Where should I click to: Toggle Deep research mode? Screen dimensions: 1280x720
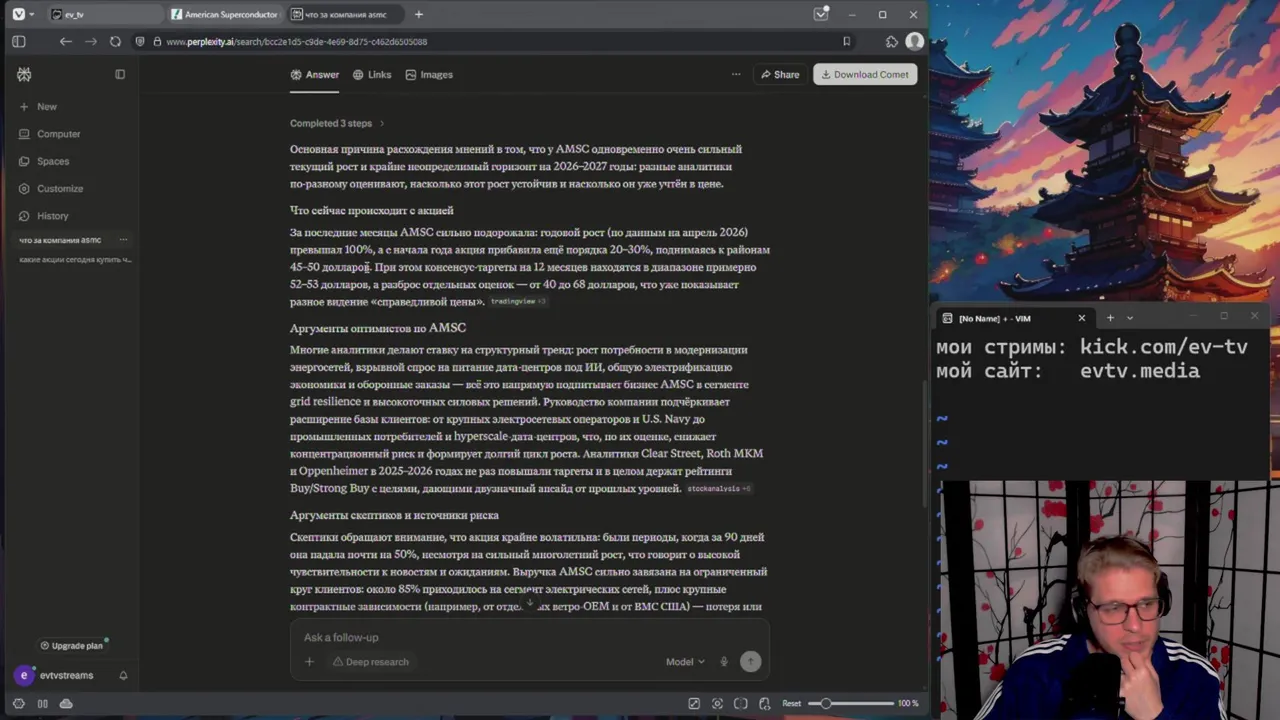point(371,661)
